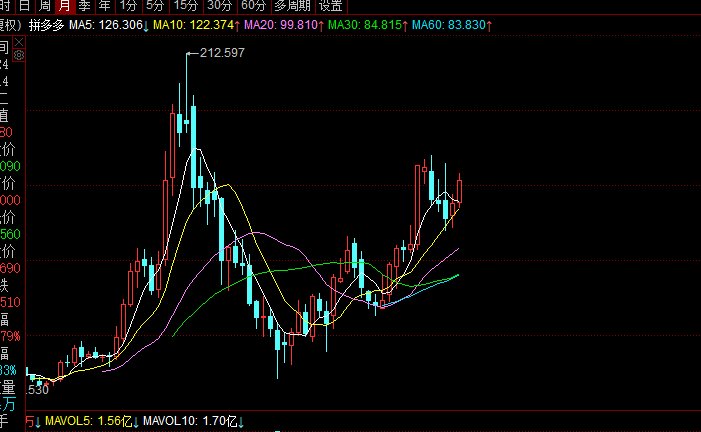Click the 212.597 peak price marker
Screen dimensions: 701x432
click(222, 52)
